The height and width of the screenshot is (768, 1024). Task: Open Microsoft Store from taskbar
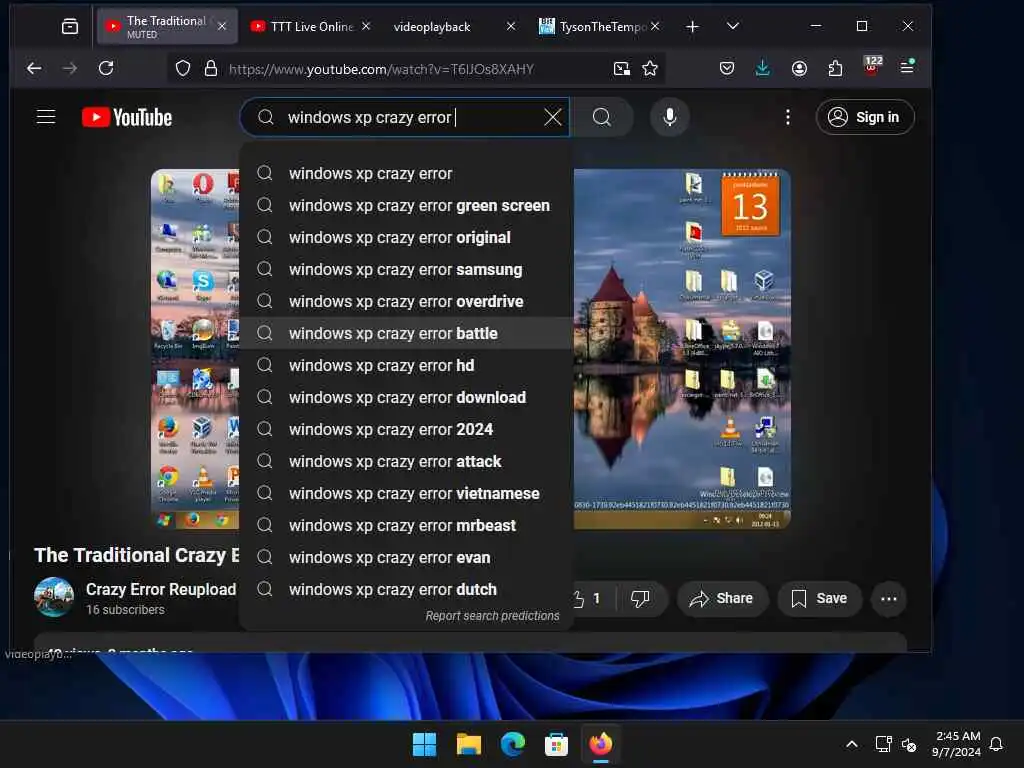[x=556, y=744]
